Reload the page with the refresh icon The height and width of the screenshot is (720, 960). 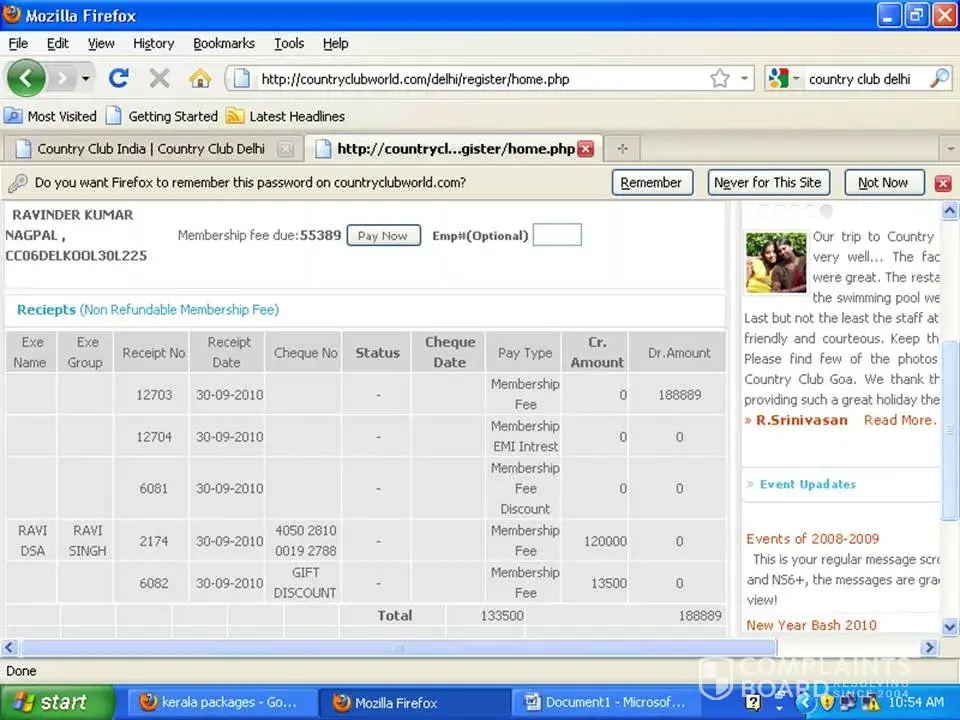(x=119, y=78)
